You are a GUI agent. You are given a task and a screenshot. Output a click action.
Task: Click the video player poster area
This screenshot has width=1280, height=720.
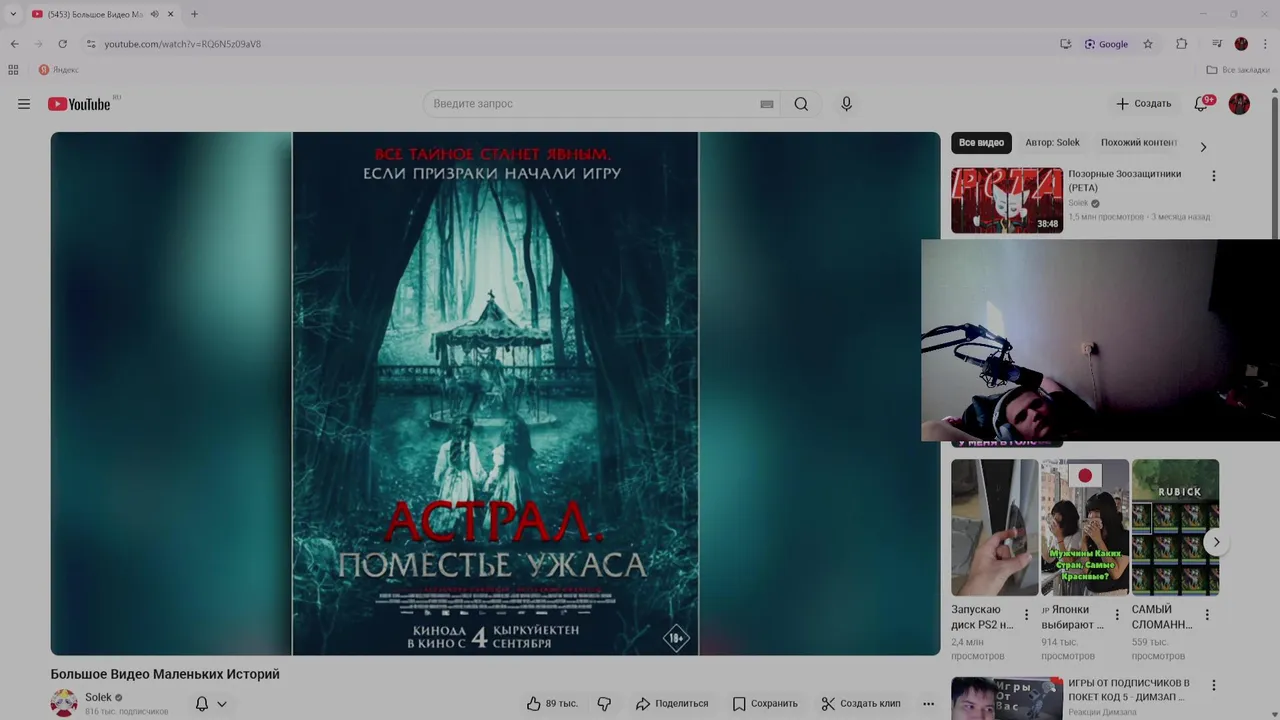tap(495, 394)
